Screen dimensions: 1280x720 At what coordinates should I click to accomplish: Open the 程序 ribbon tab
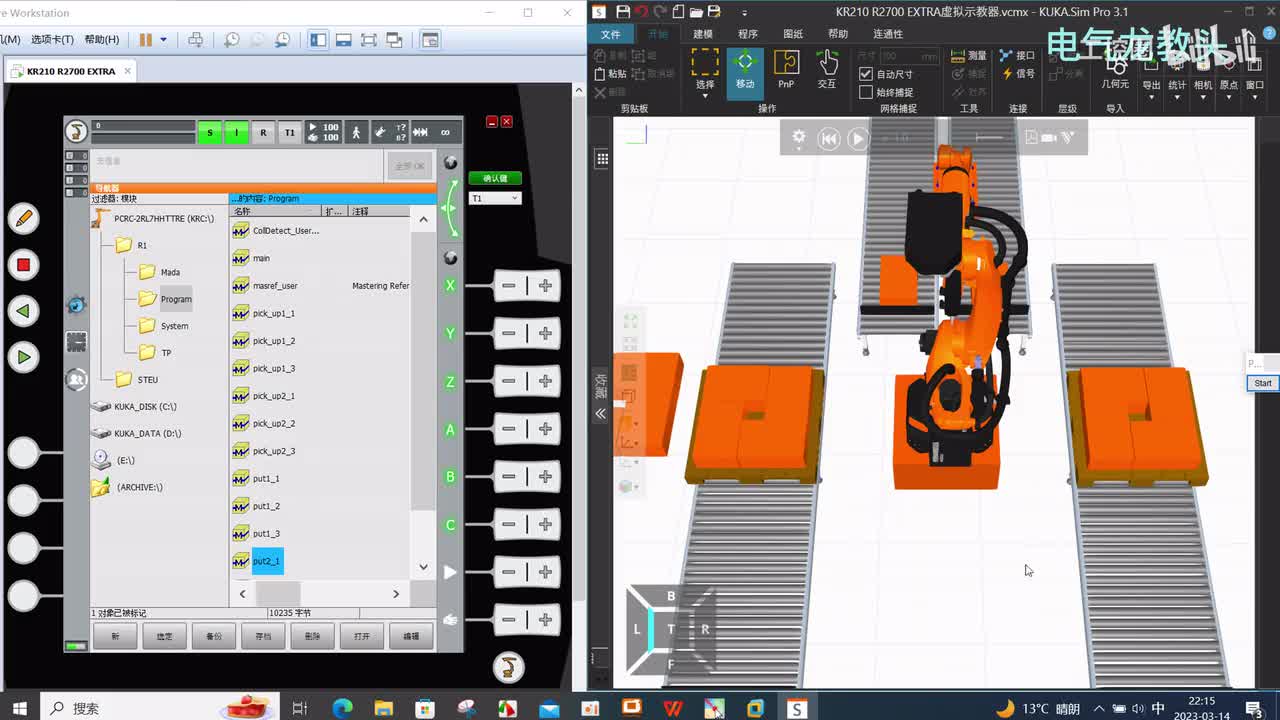748,34
